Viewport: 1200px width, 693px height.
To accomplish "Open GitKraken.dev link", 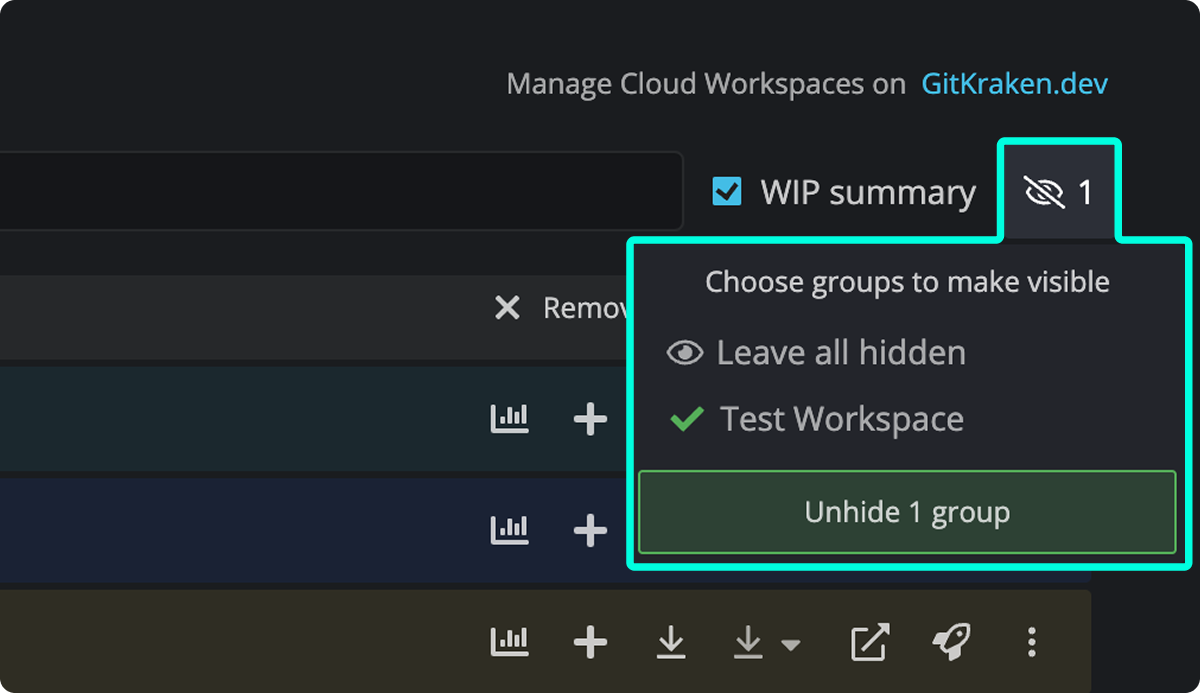I will [x=1015, y=83].
